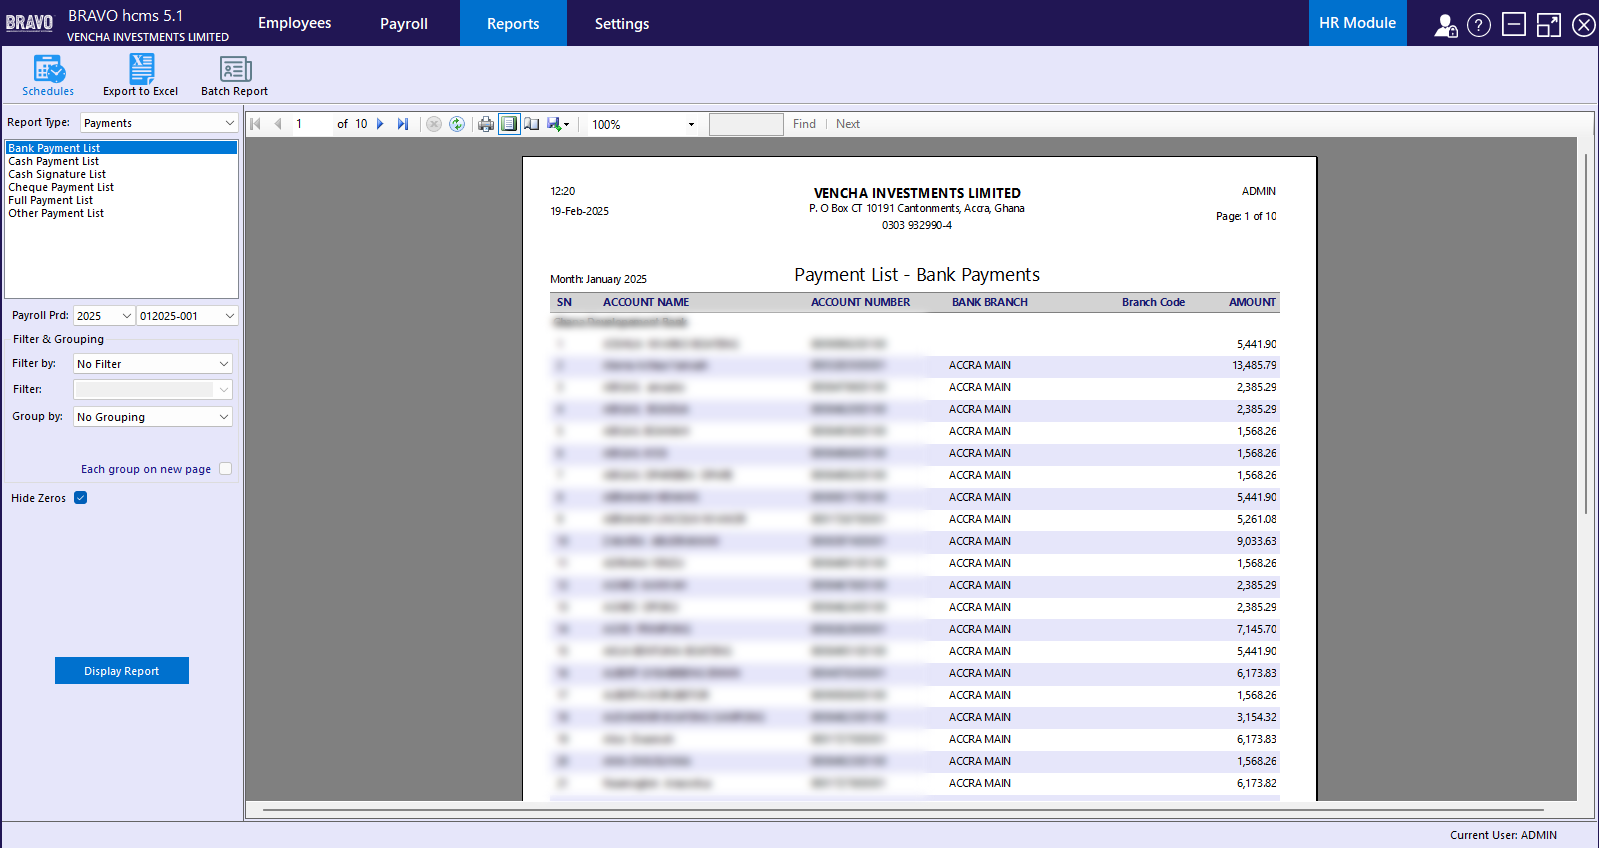
Task: Refresh the report viewer
Action: pos(457,124)
